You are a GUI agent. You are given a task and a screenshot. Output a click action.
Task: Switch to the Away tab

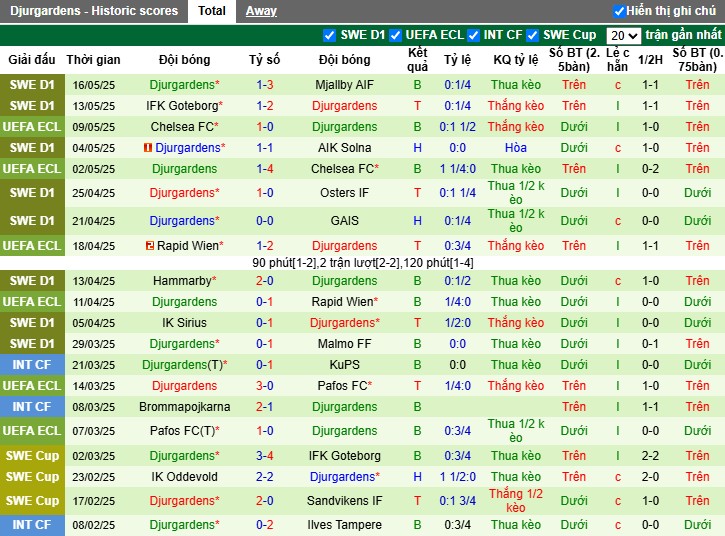[261, 11]
